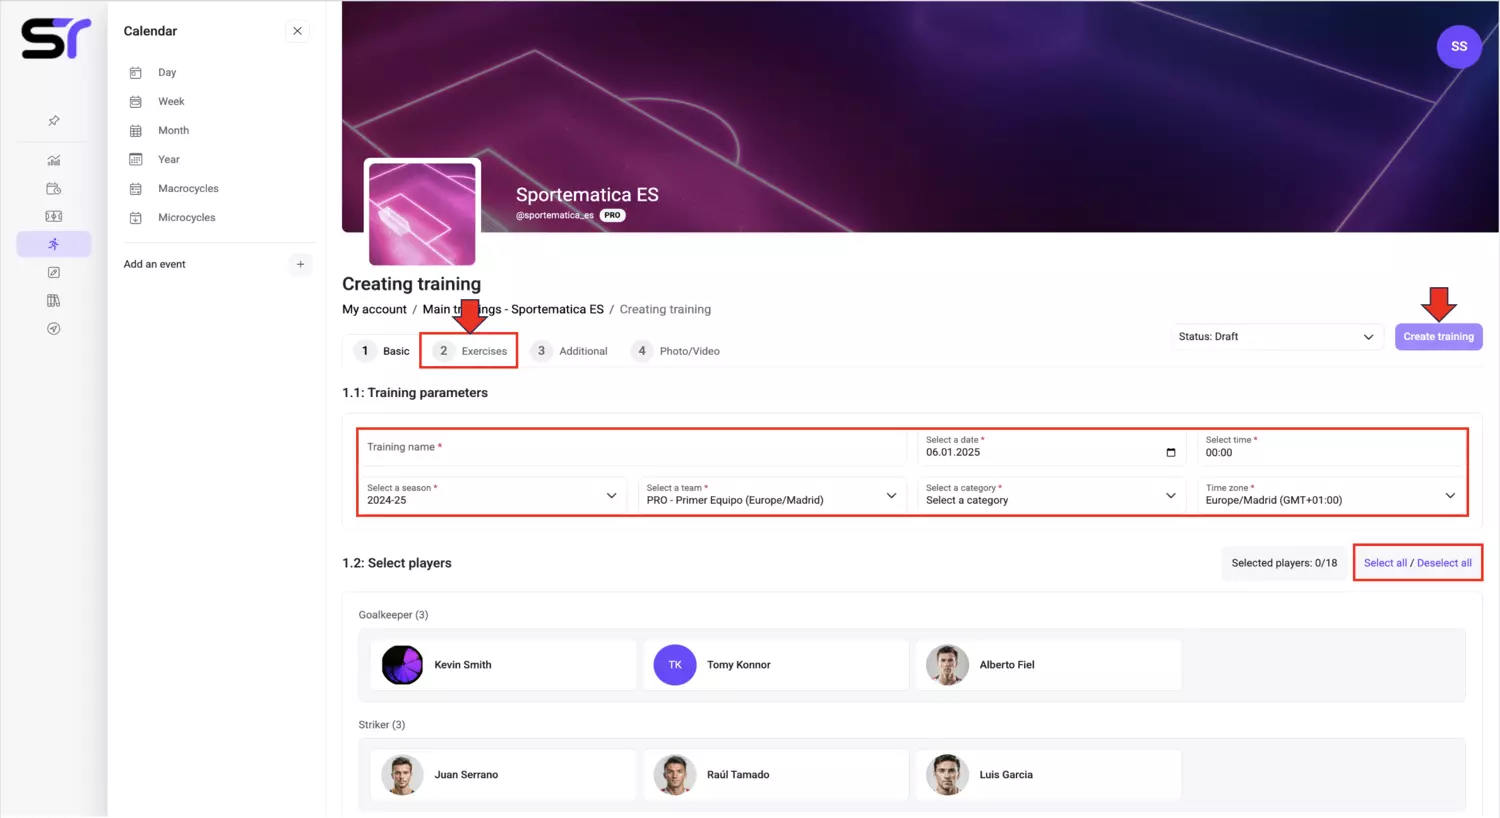Open Microcycles in the Calendar panel
1500x818 pixels.
(186, 217)
